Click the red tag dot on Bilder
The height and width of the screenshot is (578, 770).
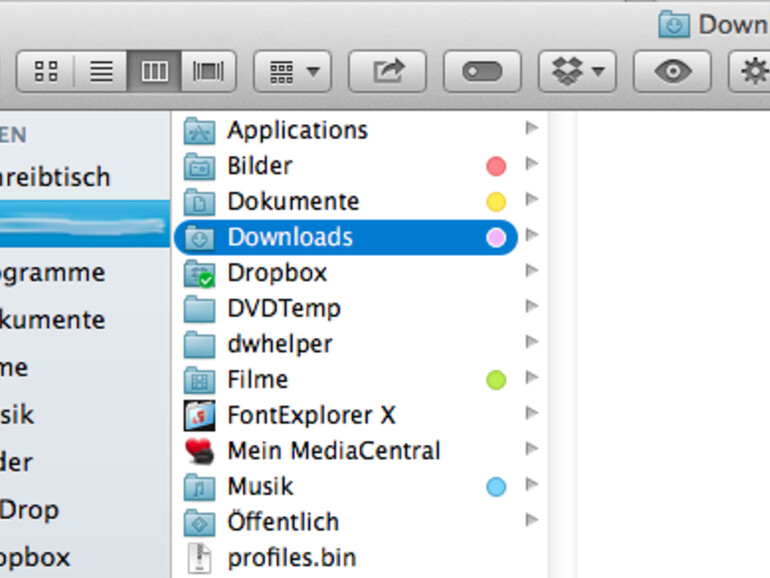(496, 166)
